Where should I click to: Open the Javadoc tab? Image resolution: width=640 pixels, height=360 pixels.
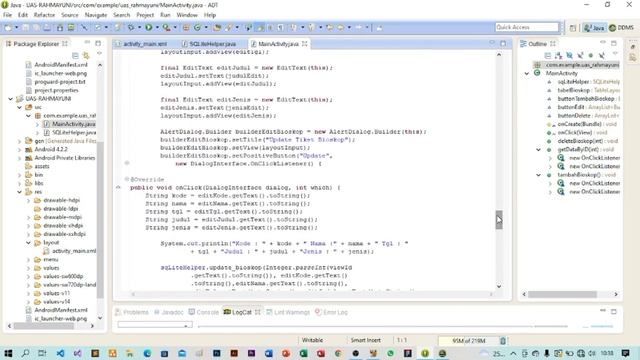click(169, 312)
